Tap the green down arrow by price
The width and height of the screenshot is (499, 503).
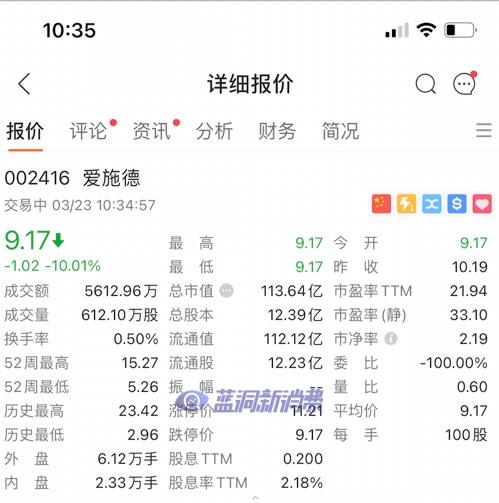pos(58,240)
